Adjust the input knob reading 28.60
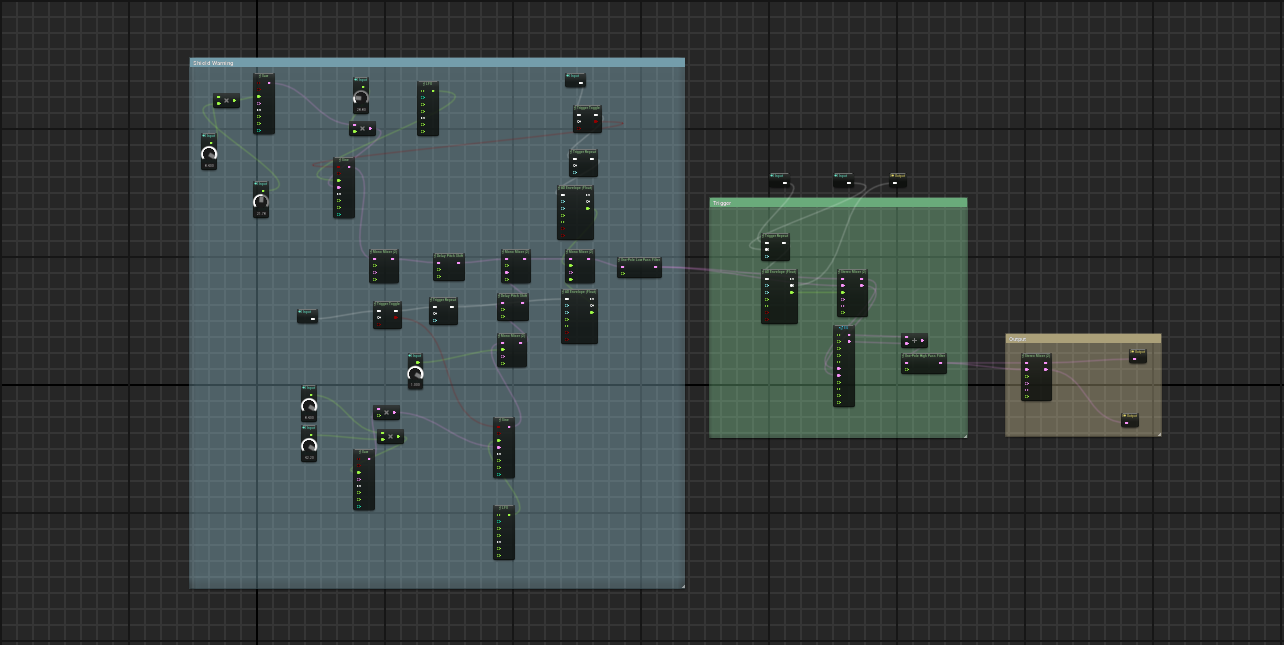This screenshot has height=645, width=1284. point(361,96)
